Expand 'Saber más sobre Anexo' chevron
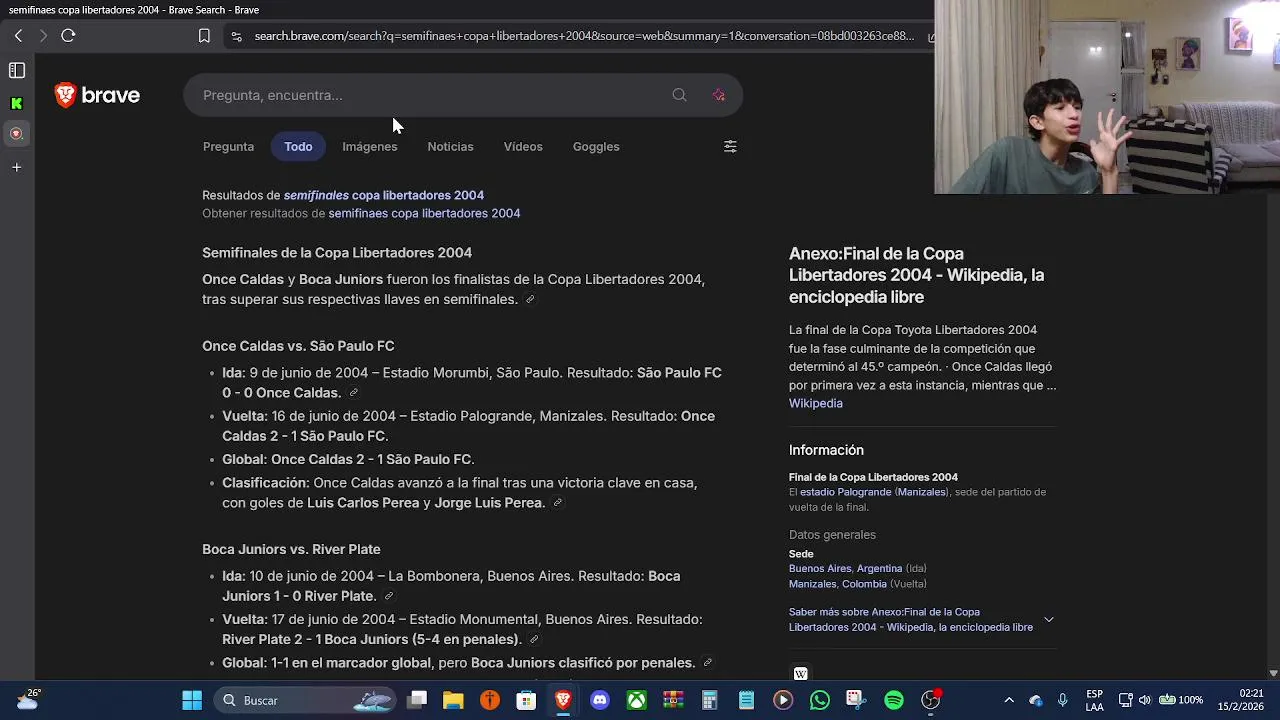The width and height of the screenshot is (1280, 720). point(1048,620)
